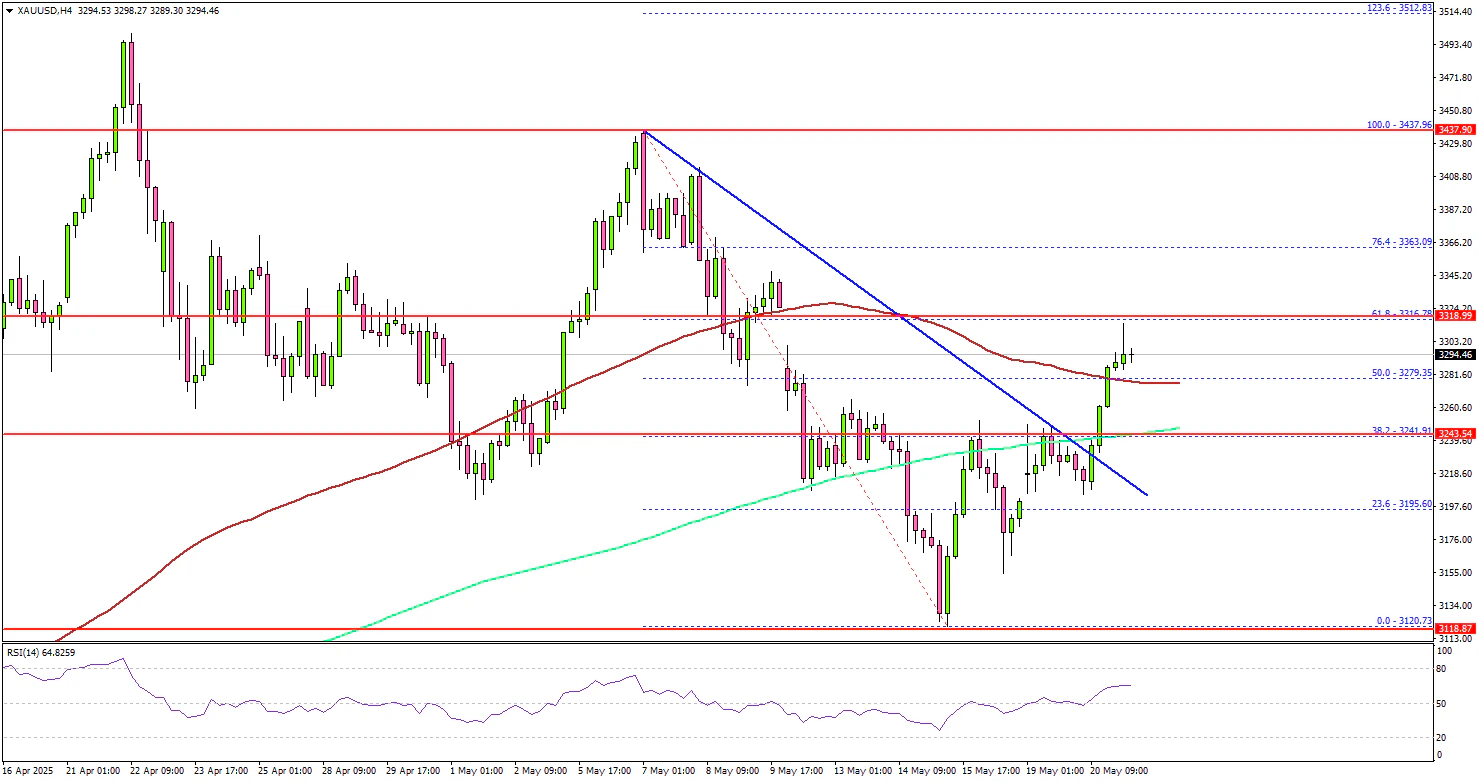Screen dimensions: 1479x782
Task: Click the 0.0 - 3120.73 Fibonacci label
Action: [x=1404, y=621]
